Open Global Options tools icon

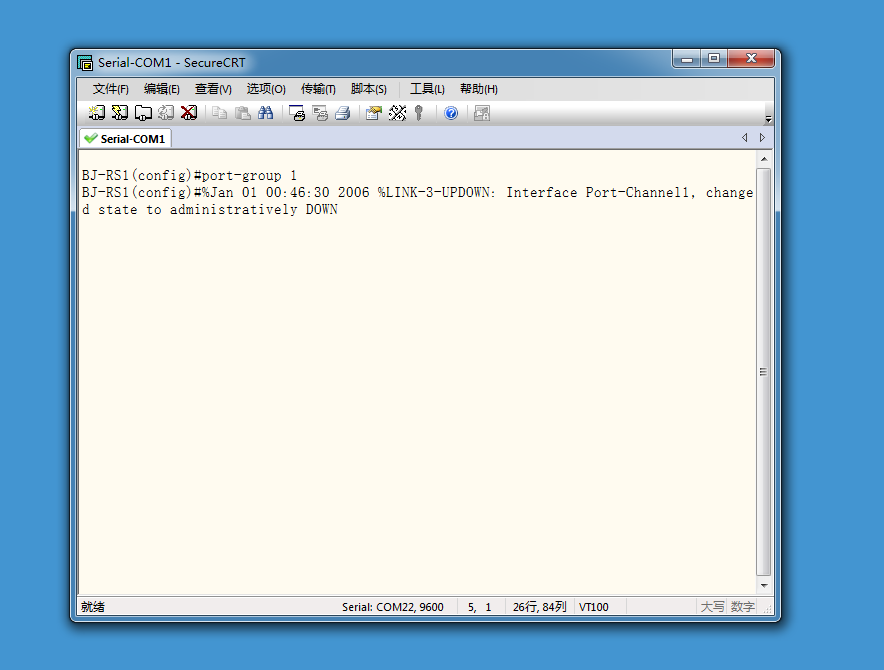coord(397,113)
